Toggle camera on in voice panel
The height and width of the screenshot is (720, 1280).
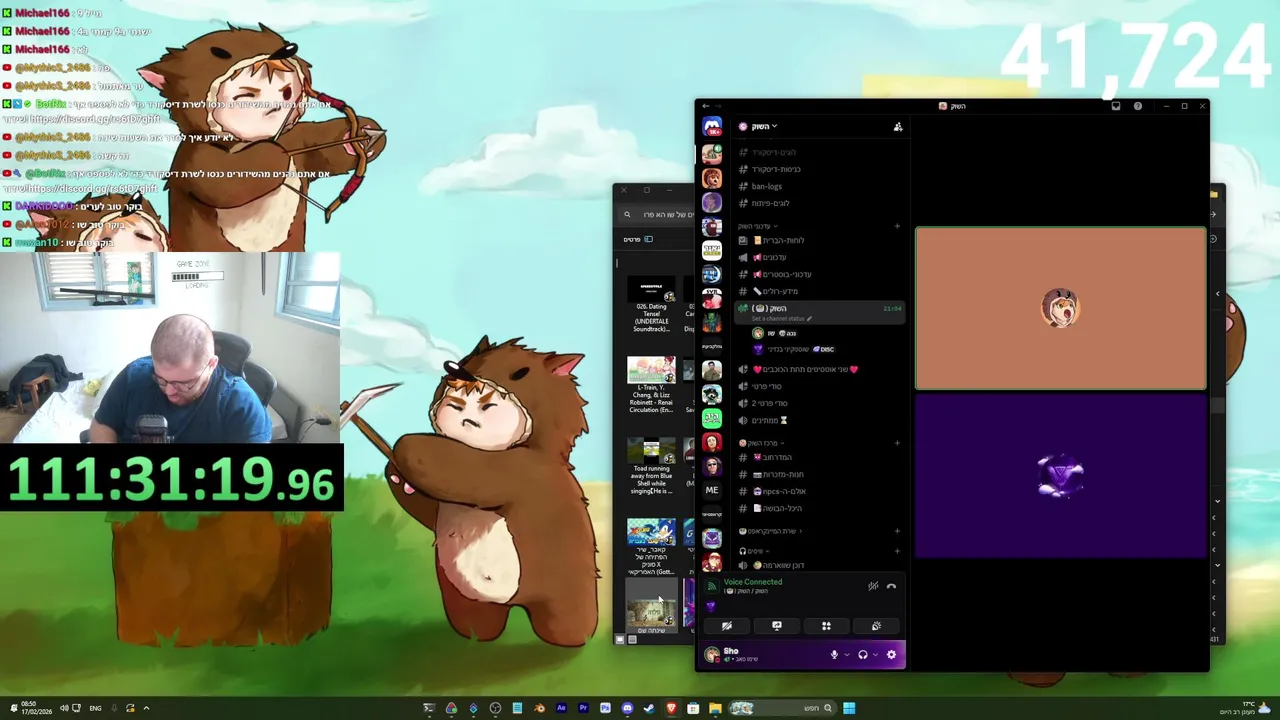pyautogui.click(x=727, y=626)
